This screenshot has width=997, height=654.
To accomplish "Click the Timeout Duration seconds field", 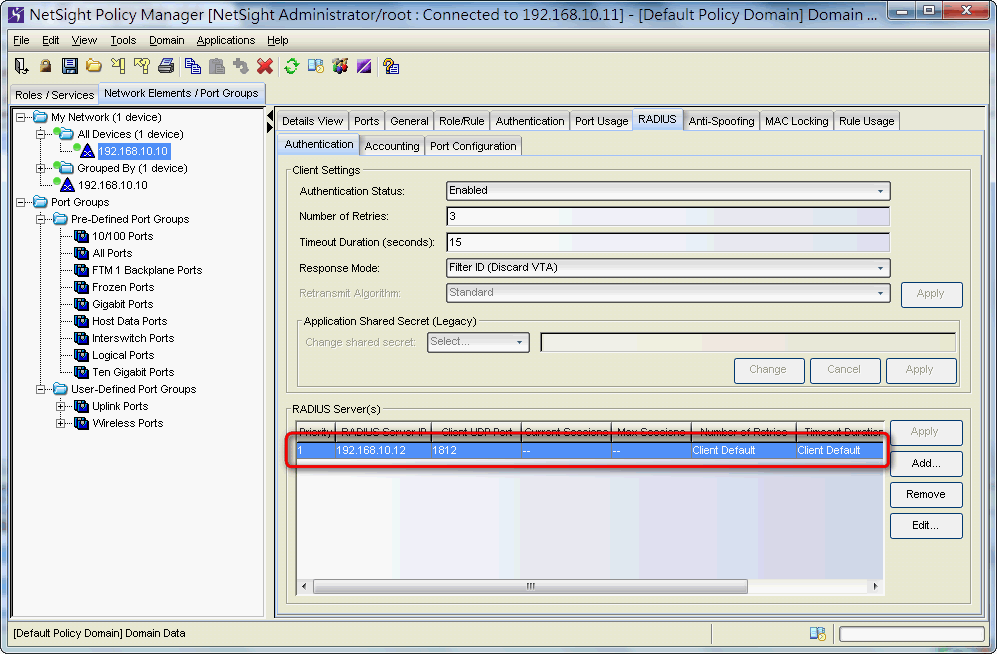I will pos(668,242).
